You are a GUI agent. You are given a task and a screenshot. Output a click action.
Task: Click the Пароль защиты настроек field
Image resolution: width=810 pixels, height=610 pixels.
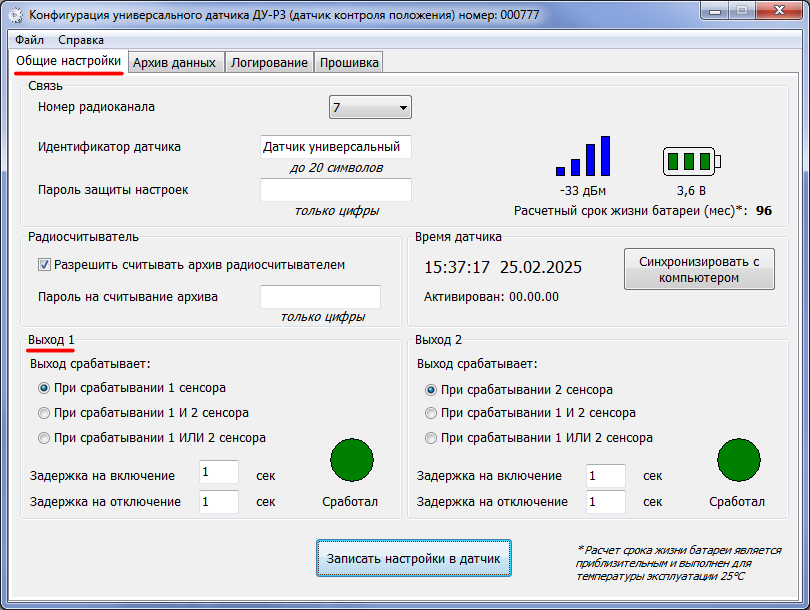336,190
